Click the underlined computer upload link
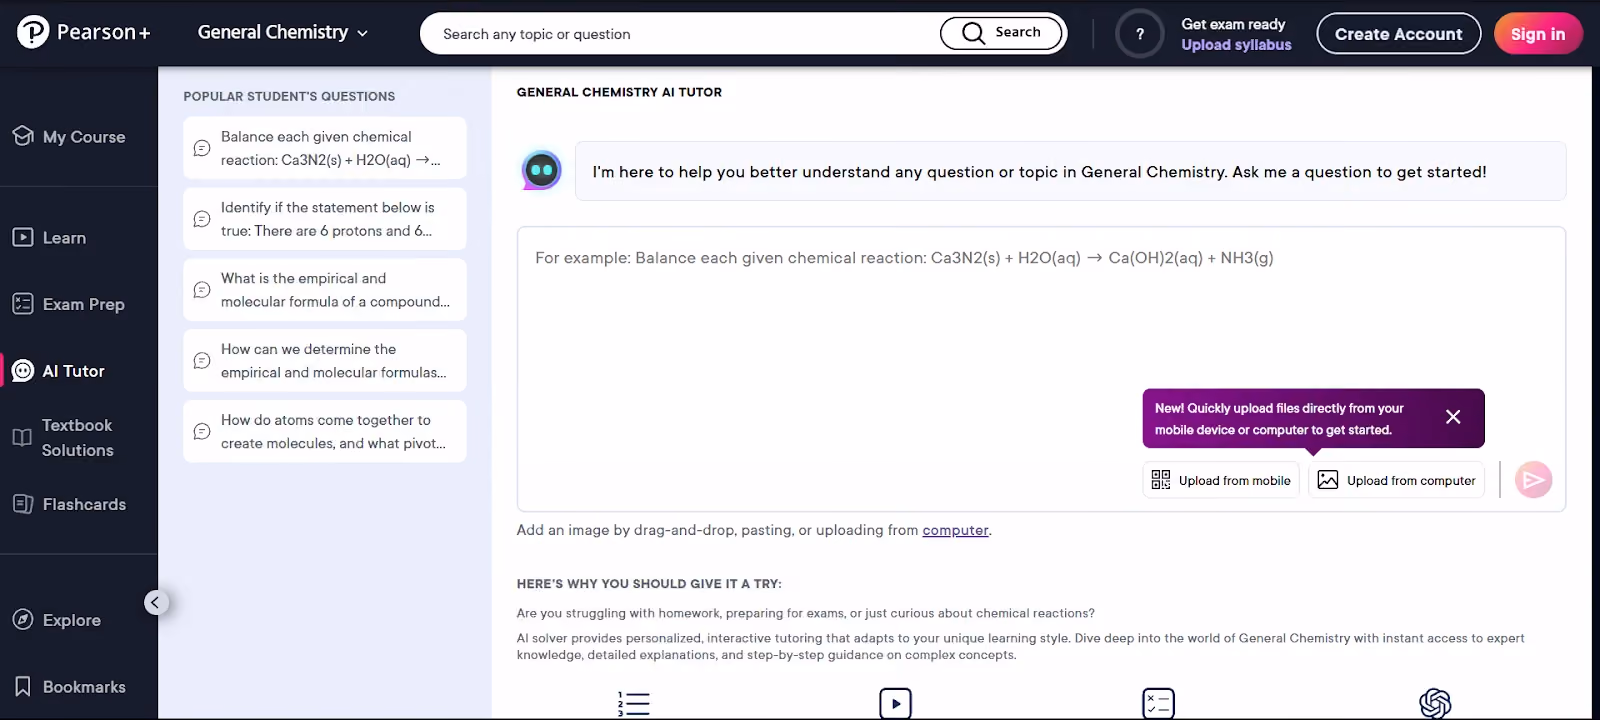1600x720 pixels. [x=955, y=530]
